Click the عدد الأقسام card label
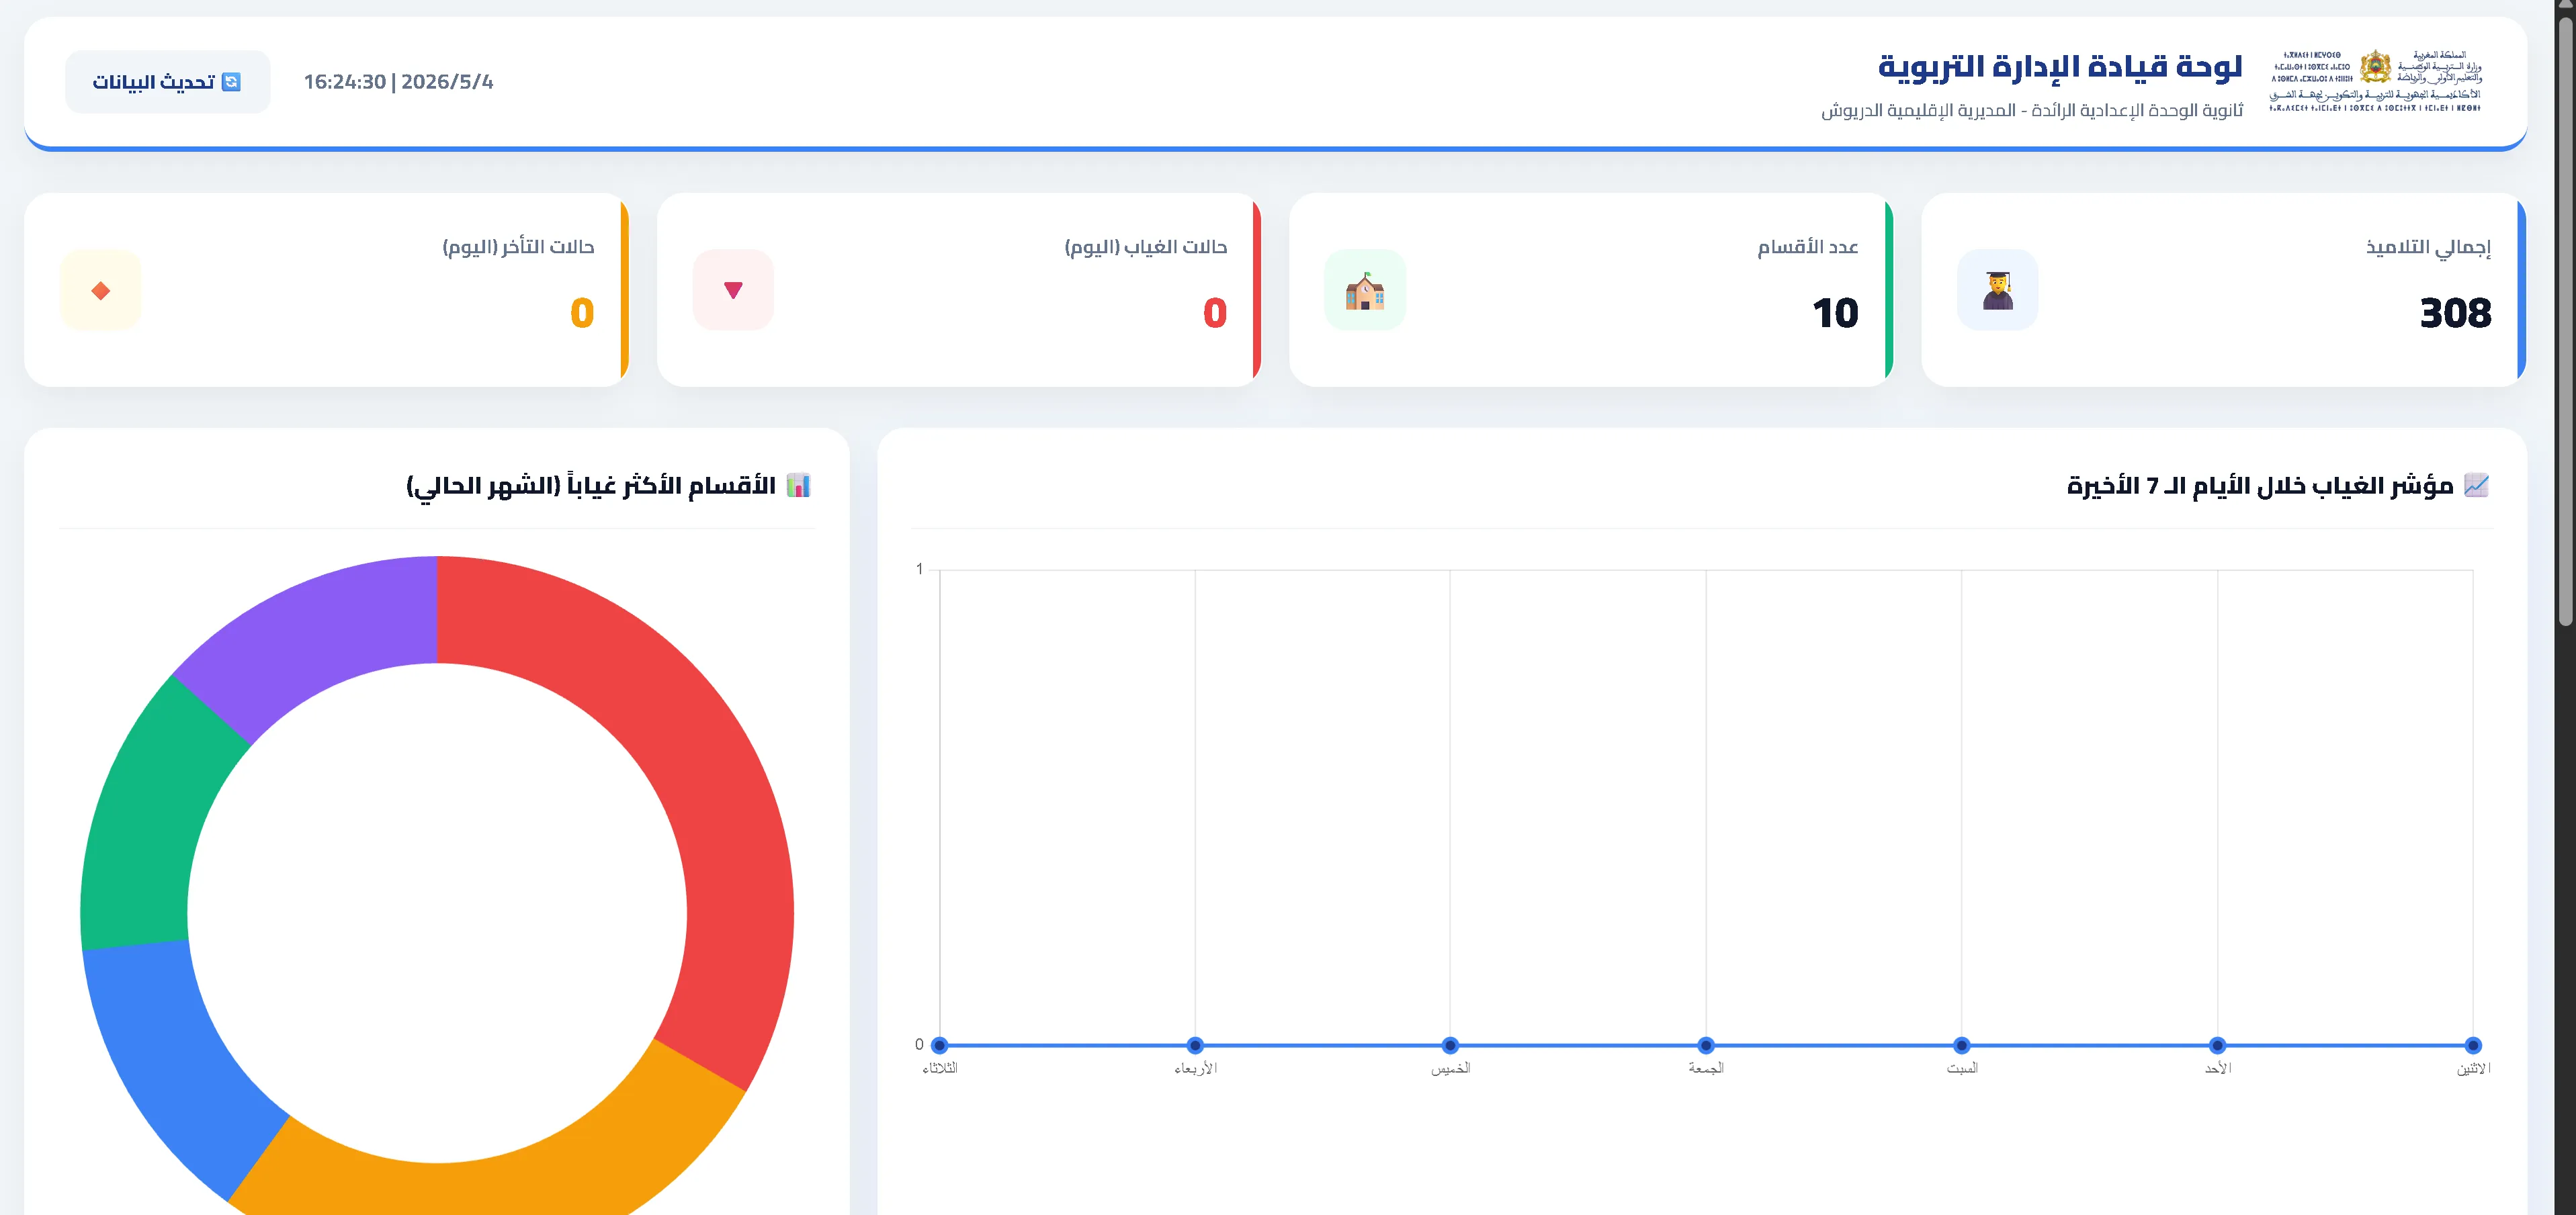The width and height of the screenshot is (2576, 1215). (x=1808, y=247)
